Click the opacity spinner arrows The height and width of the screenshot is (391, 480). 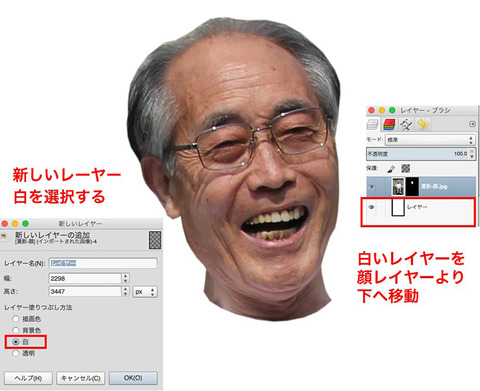pyautogui.click(x=472, y=154)
